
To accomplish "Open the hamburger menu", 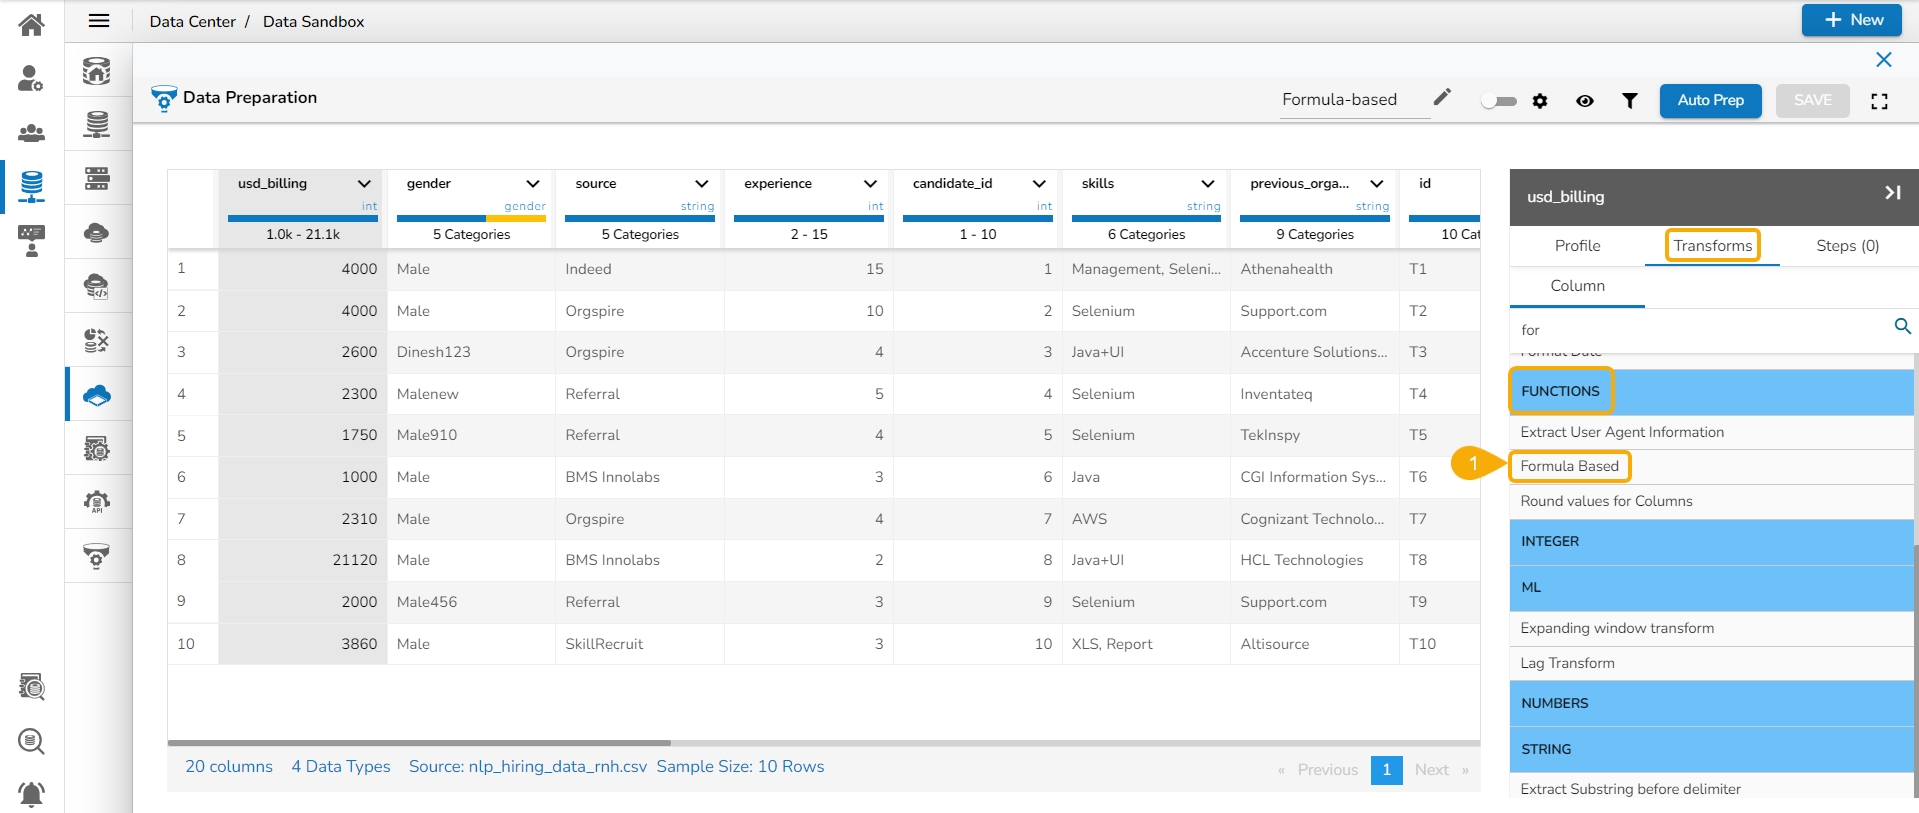I will pyautogui.click(x=99, y=21).
